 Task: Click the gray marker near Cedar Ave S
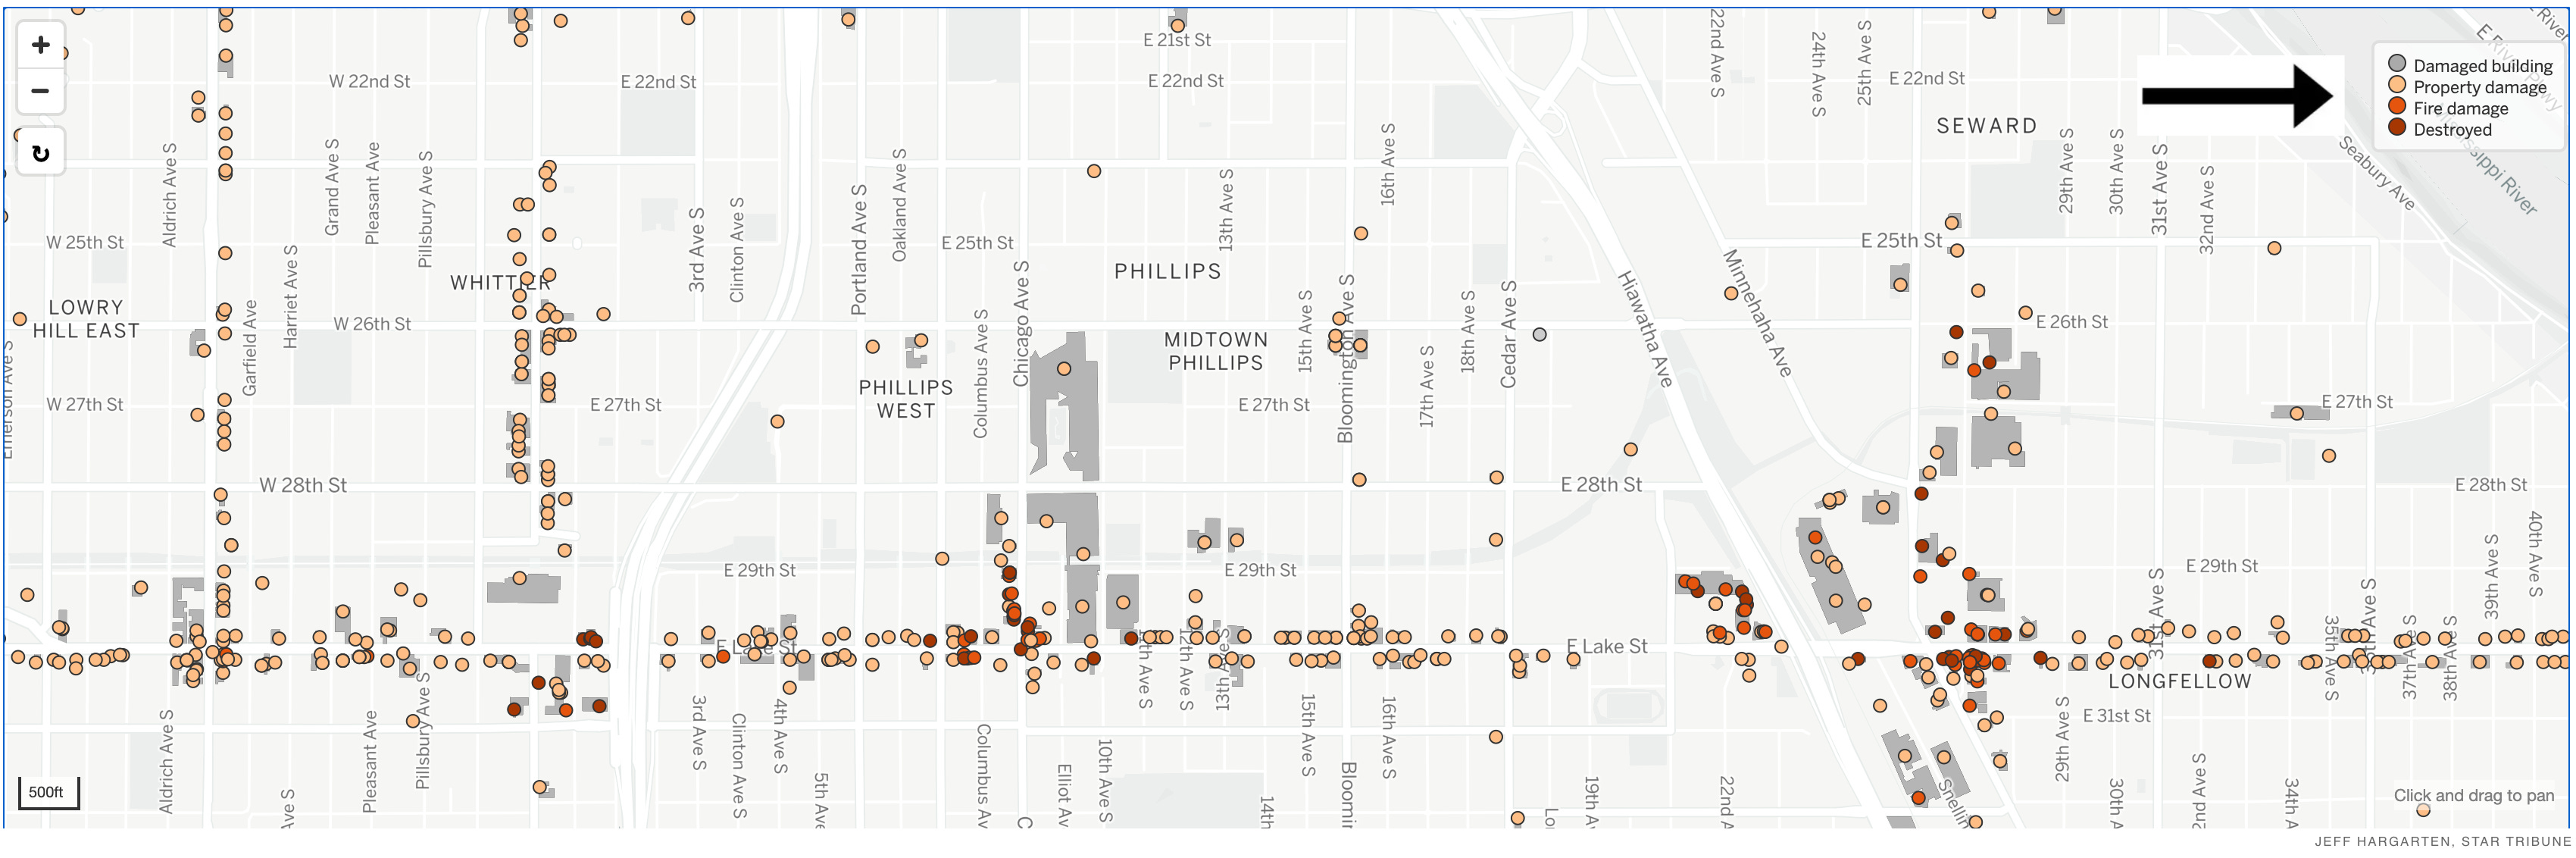(1540, 335)
